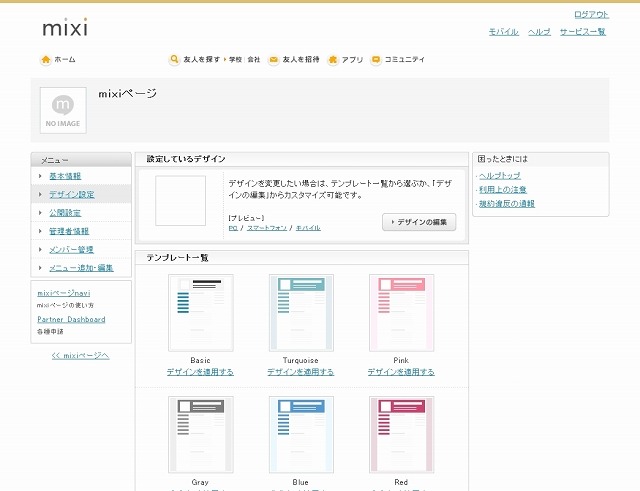
Task: Select the Blue template thumbnail
Action: coord(301,435)
